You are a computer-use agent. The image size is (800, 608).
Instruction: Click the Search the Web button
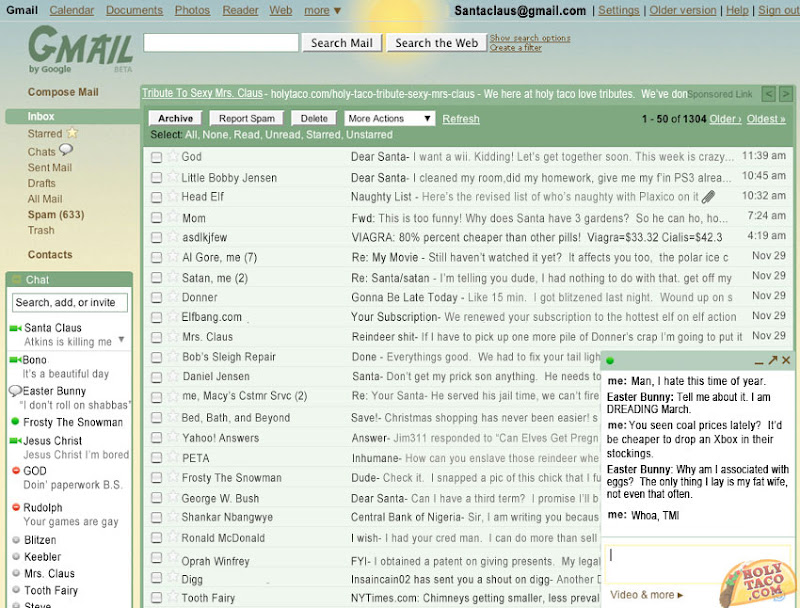(437, 43)
